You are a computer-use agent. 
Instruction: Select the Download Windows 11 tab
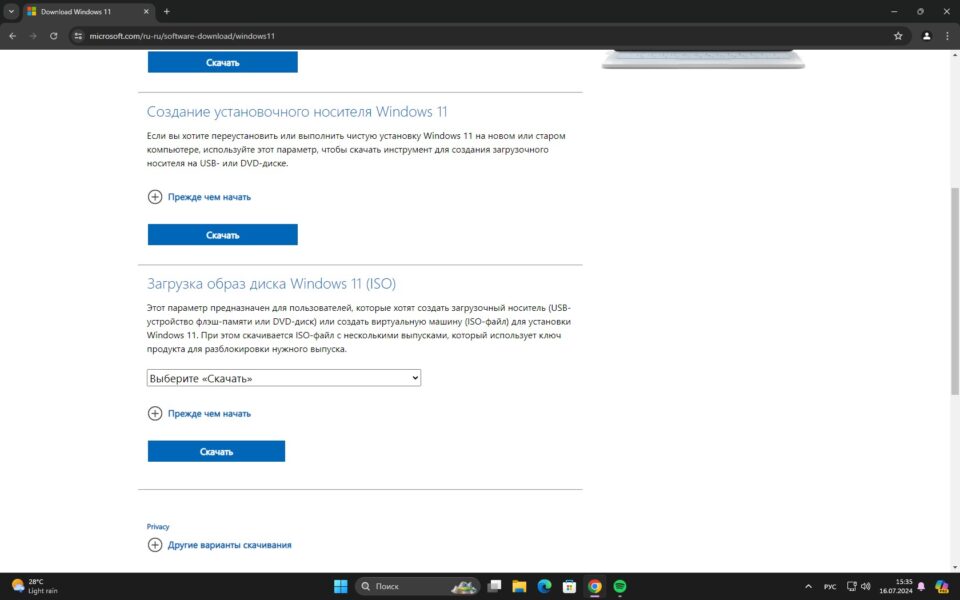(x=88, y=11)
